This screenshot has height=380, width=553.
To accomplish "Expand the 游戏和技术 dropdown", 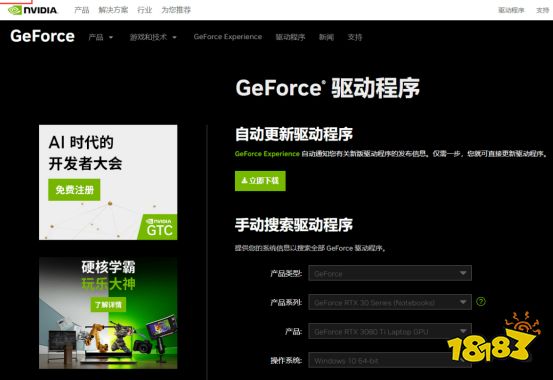I will click(x=153, y=37).
